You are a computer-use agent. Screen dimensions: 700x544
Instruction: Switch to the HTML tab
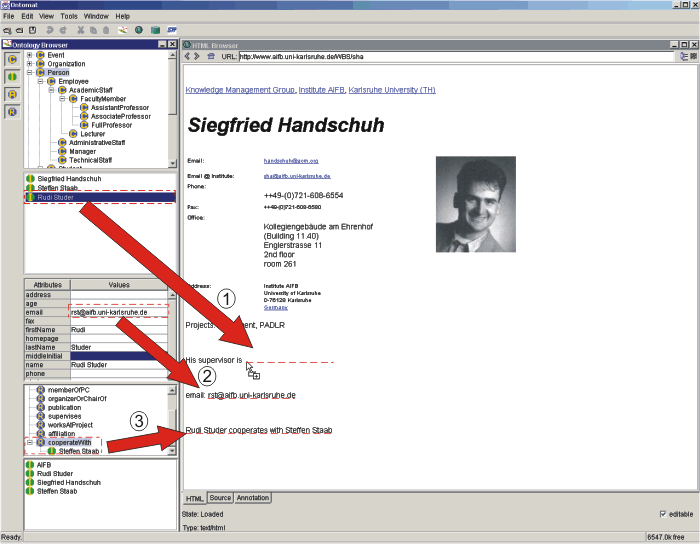click(x=195, y=498)
